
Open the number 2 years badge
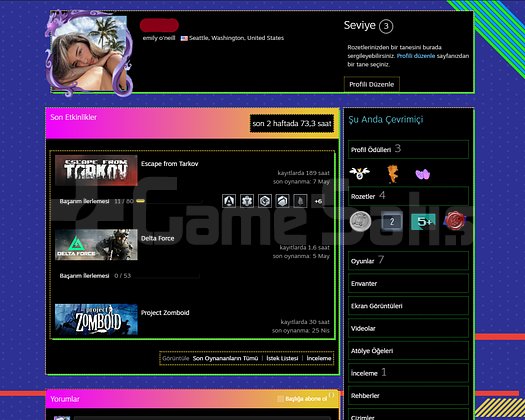[x=392, y=221]
